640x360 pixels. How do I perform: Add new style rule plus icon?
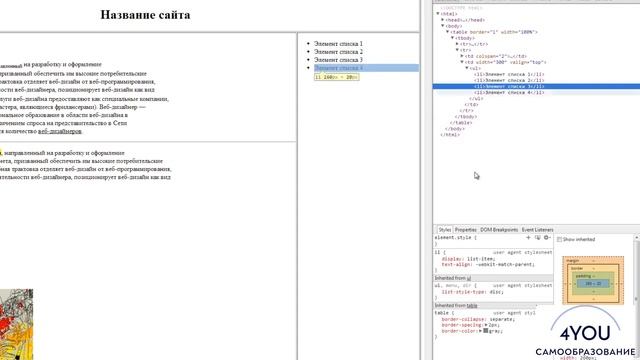(x=528, y=238)
